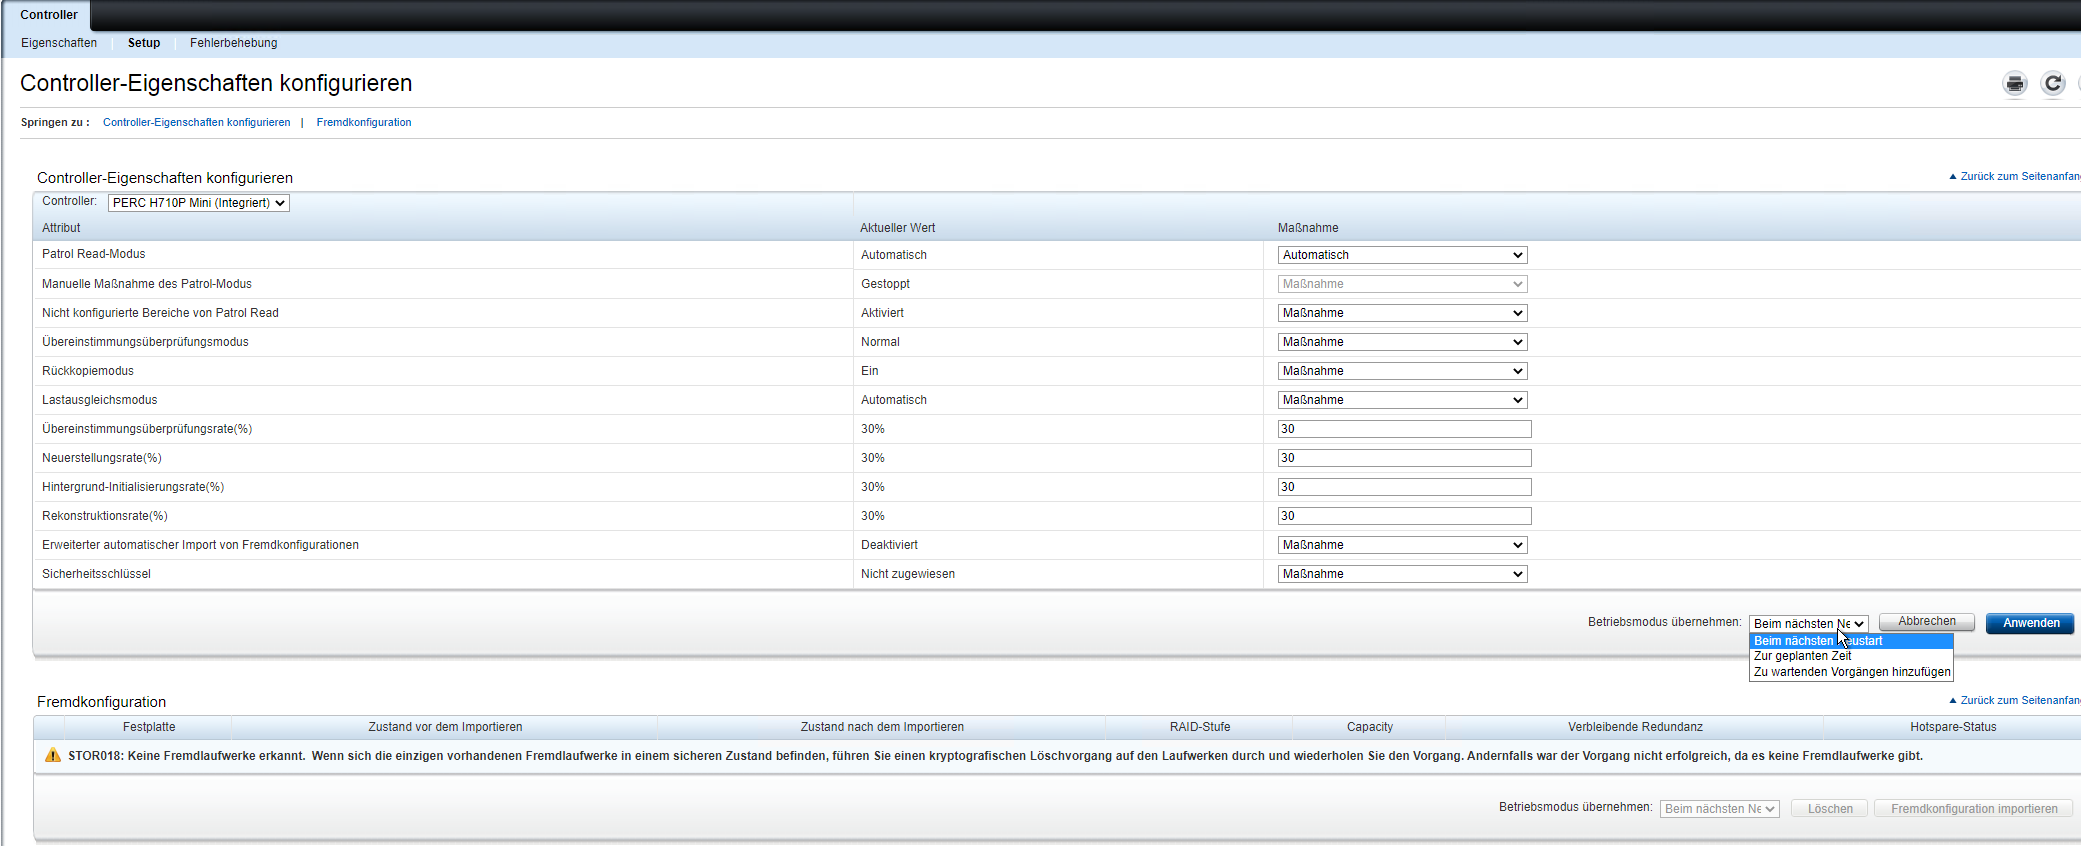The width and height of the screenshot is (2081, 846).
Task: Switch to the Fehlerbehebung tab
Action: [233, 43]
